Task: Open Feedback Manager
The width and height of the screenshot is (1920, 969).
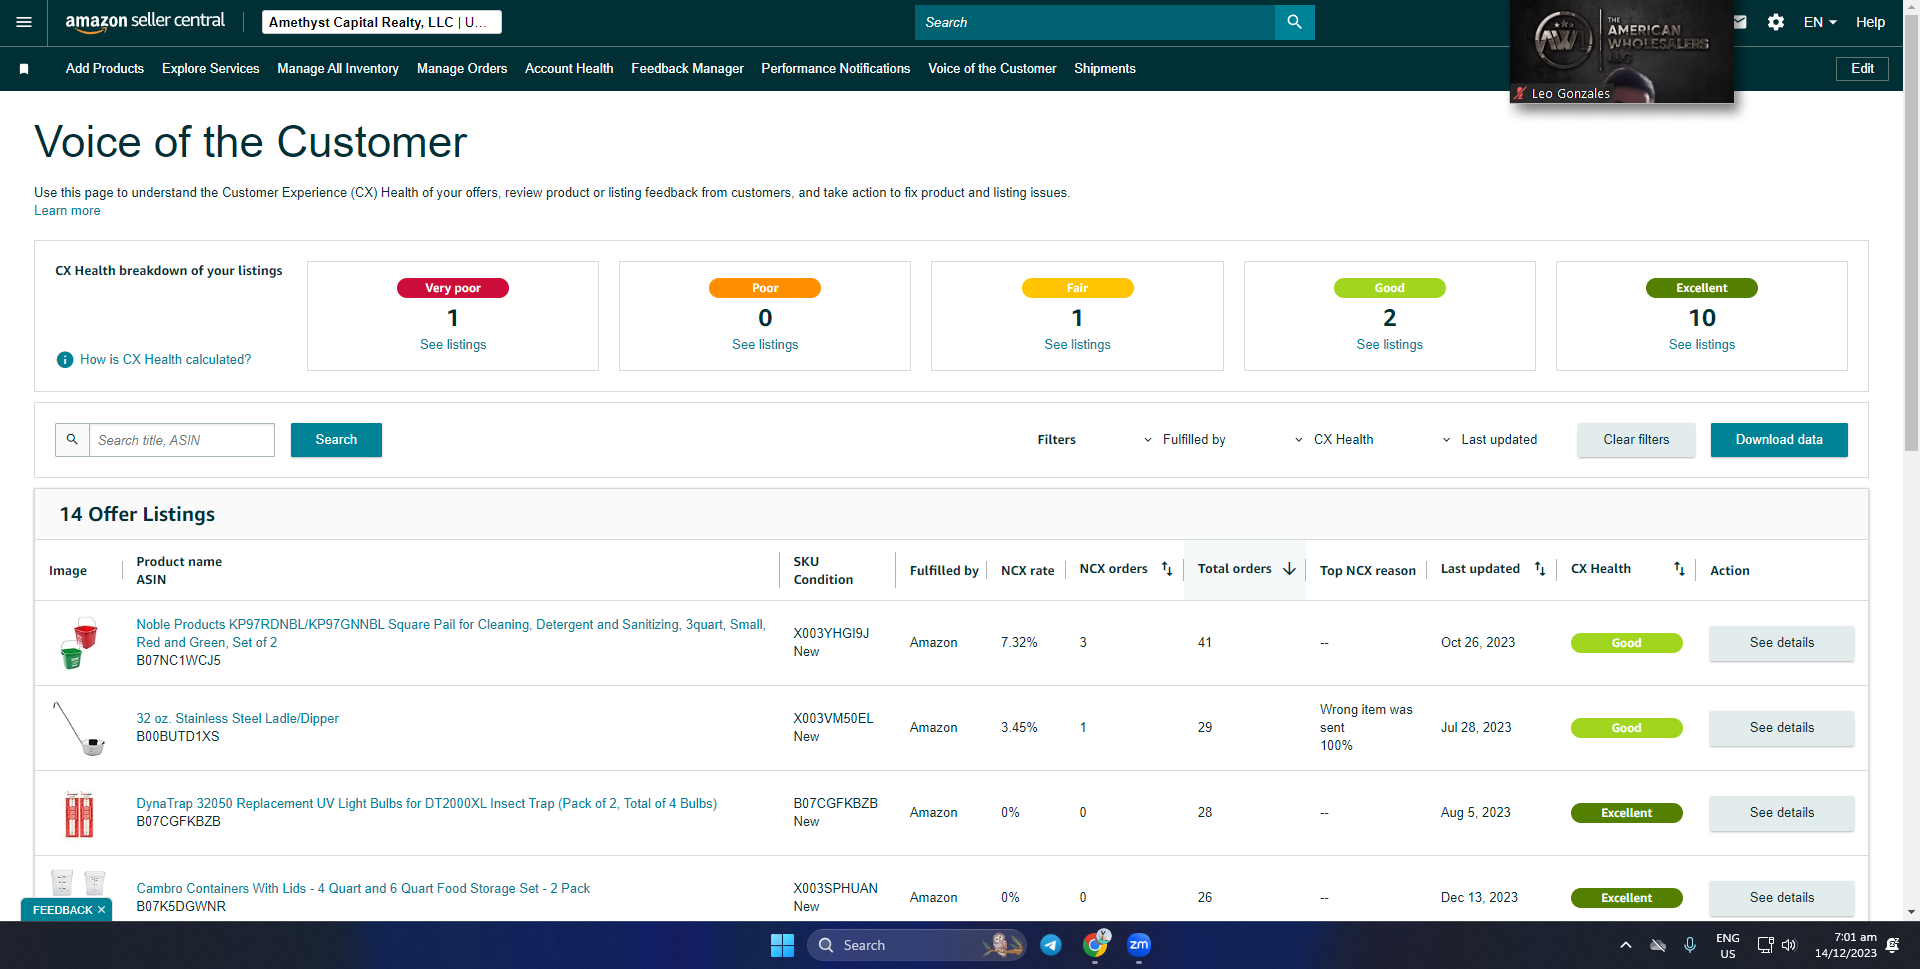Action: pyautogui.click(x=687, y=69)
